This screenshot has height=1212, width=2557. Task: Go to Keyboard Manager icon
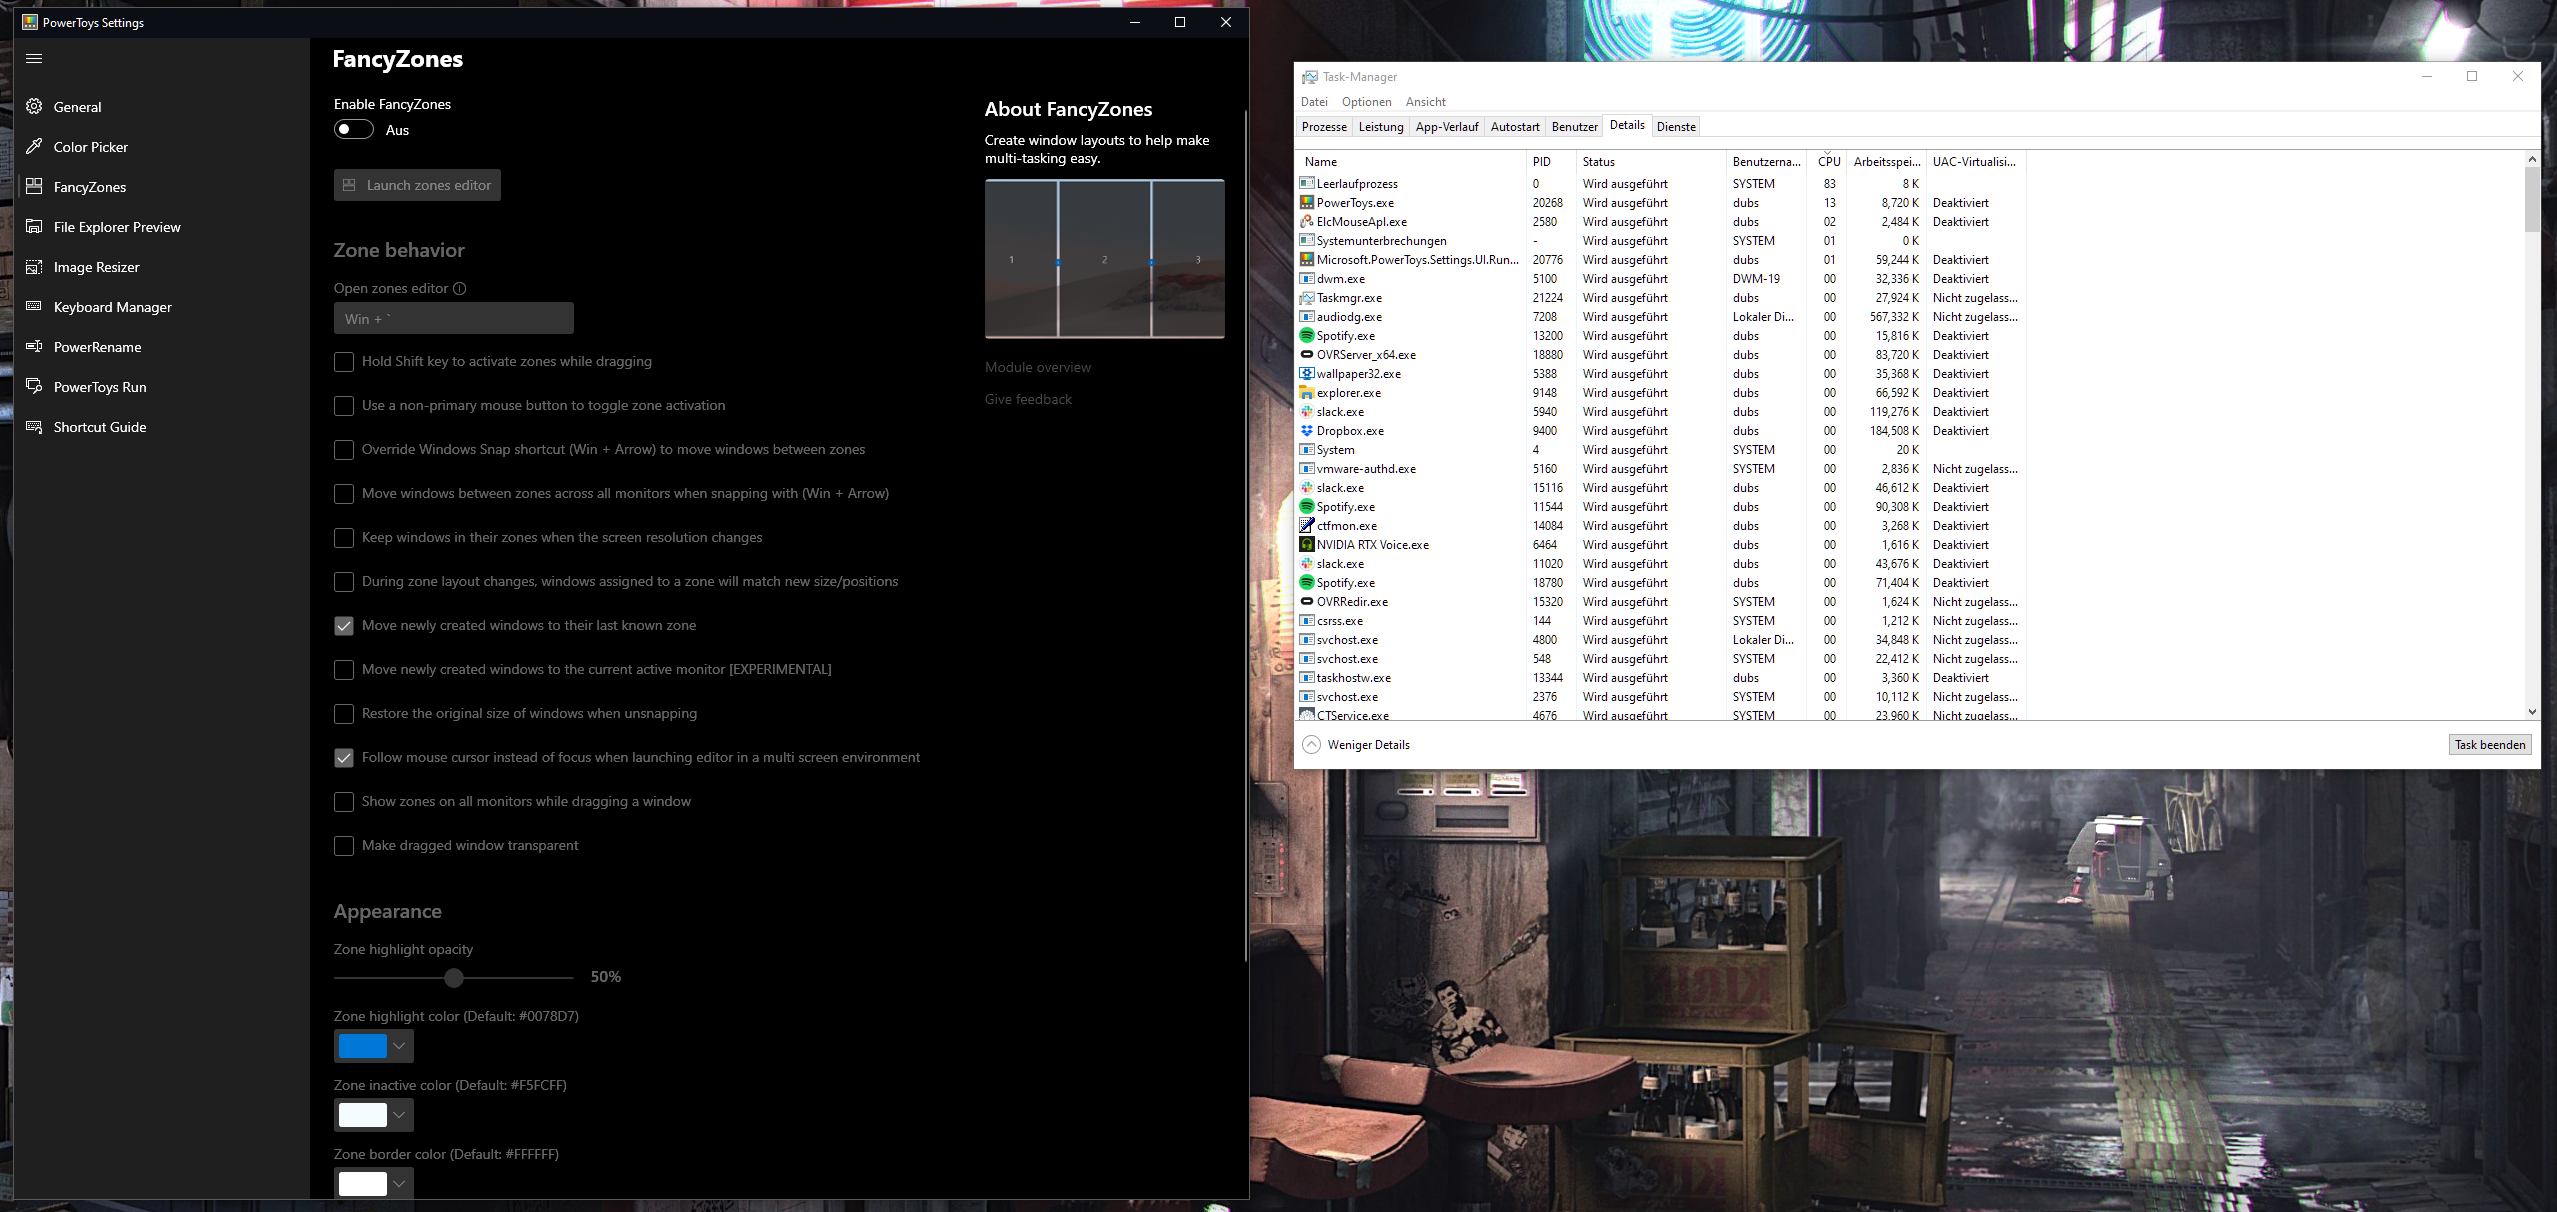pos(34,307)
